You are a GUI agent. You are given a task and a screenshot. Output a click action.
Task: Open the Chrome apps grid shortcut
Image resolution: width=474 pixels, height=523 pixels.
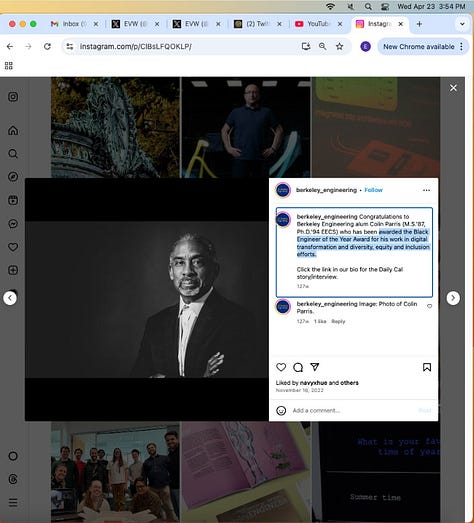(9, 66)
